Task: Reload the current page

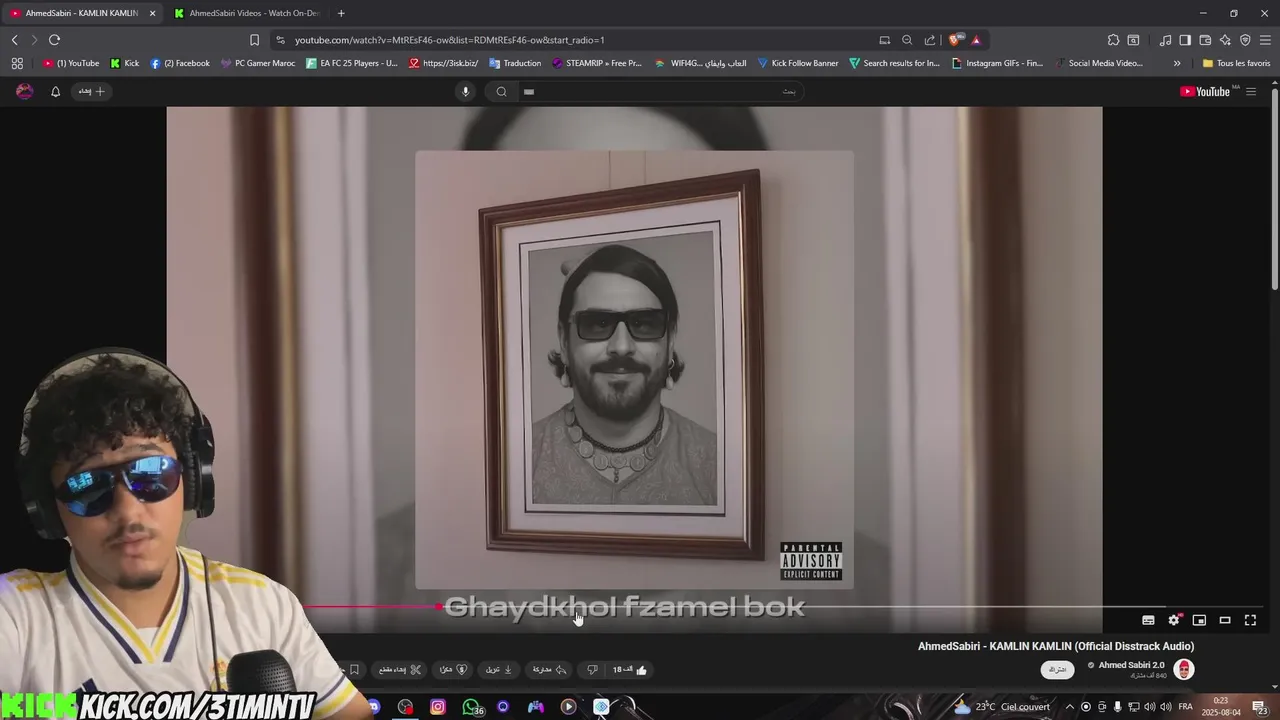Action: pos(54,40)
